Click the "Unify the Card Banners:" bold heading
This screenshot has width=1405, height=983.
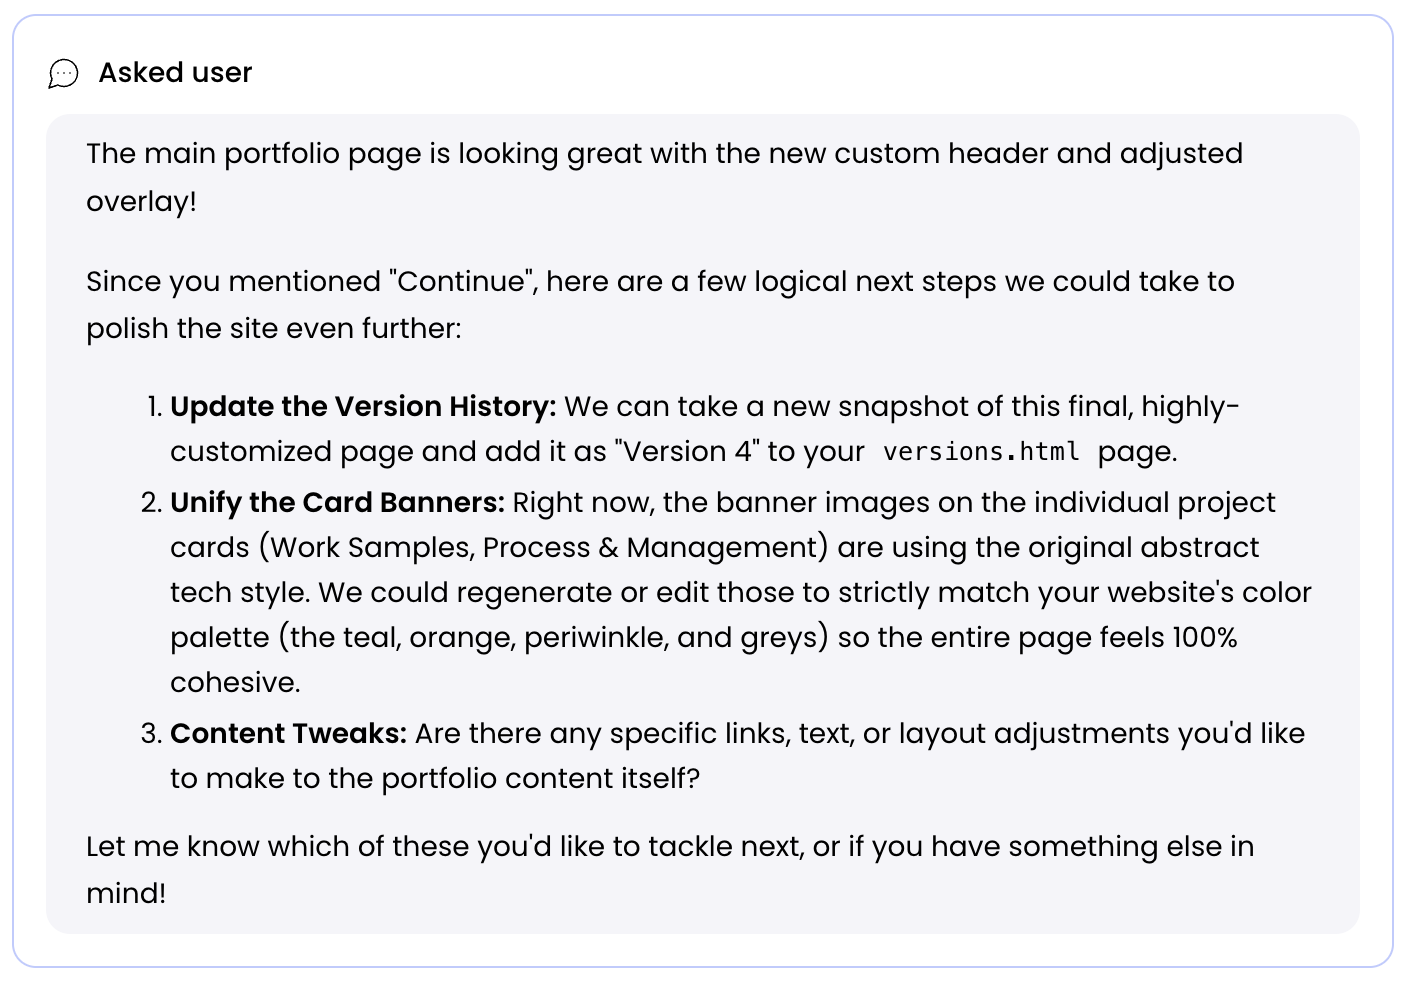click(x=337, y=502)
